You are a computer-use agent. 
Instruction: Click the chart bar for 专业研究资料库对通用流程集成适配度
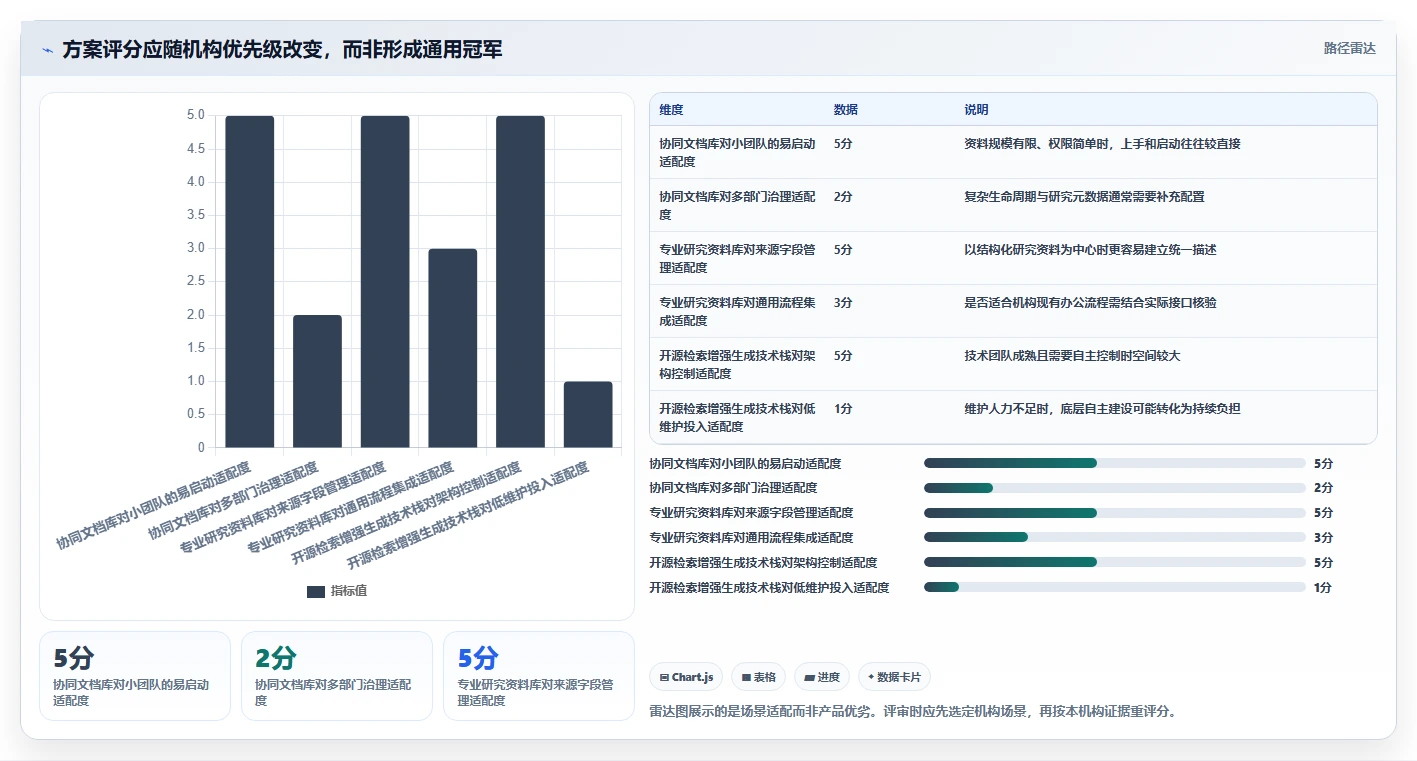pos(453,348)
